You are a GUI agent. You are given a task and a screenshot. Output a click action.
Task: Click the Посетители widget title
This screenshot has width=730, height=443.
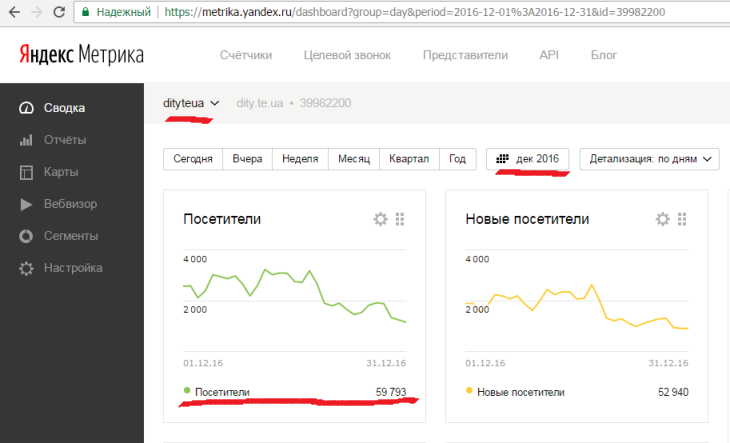click(222, 219)
